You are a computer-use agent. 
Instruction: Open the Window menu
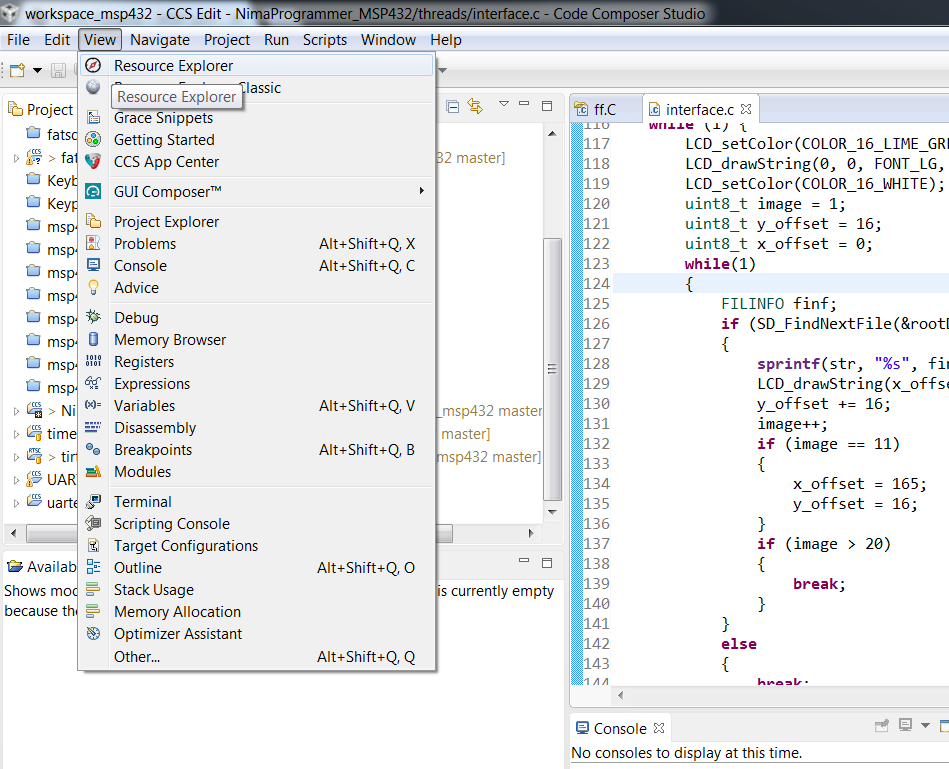(x=389, y=40)
